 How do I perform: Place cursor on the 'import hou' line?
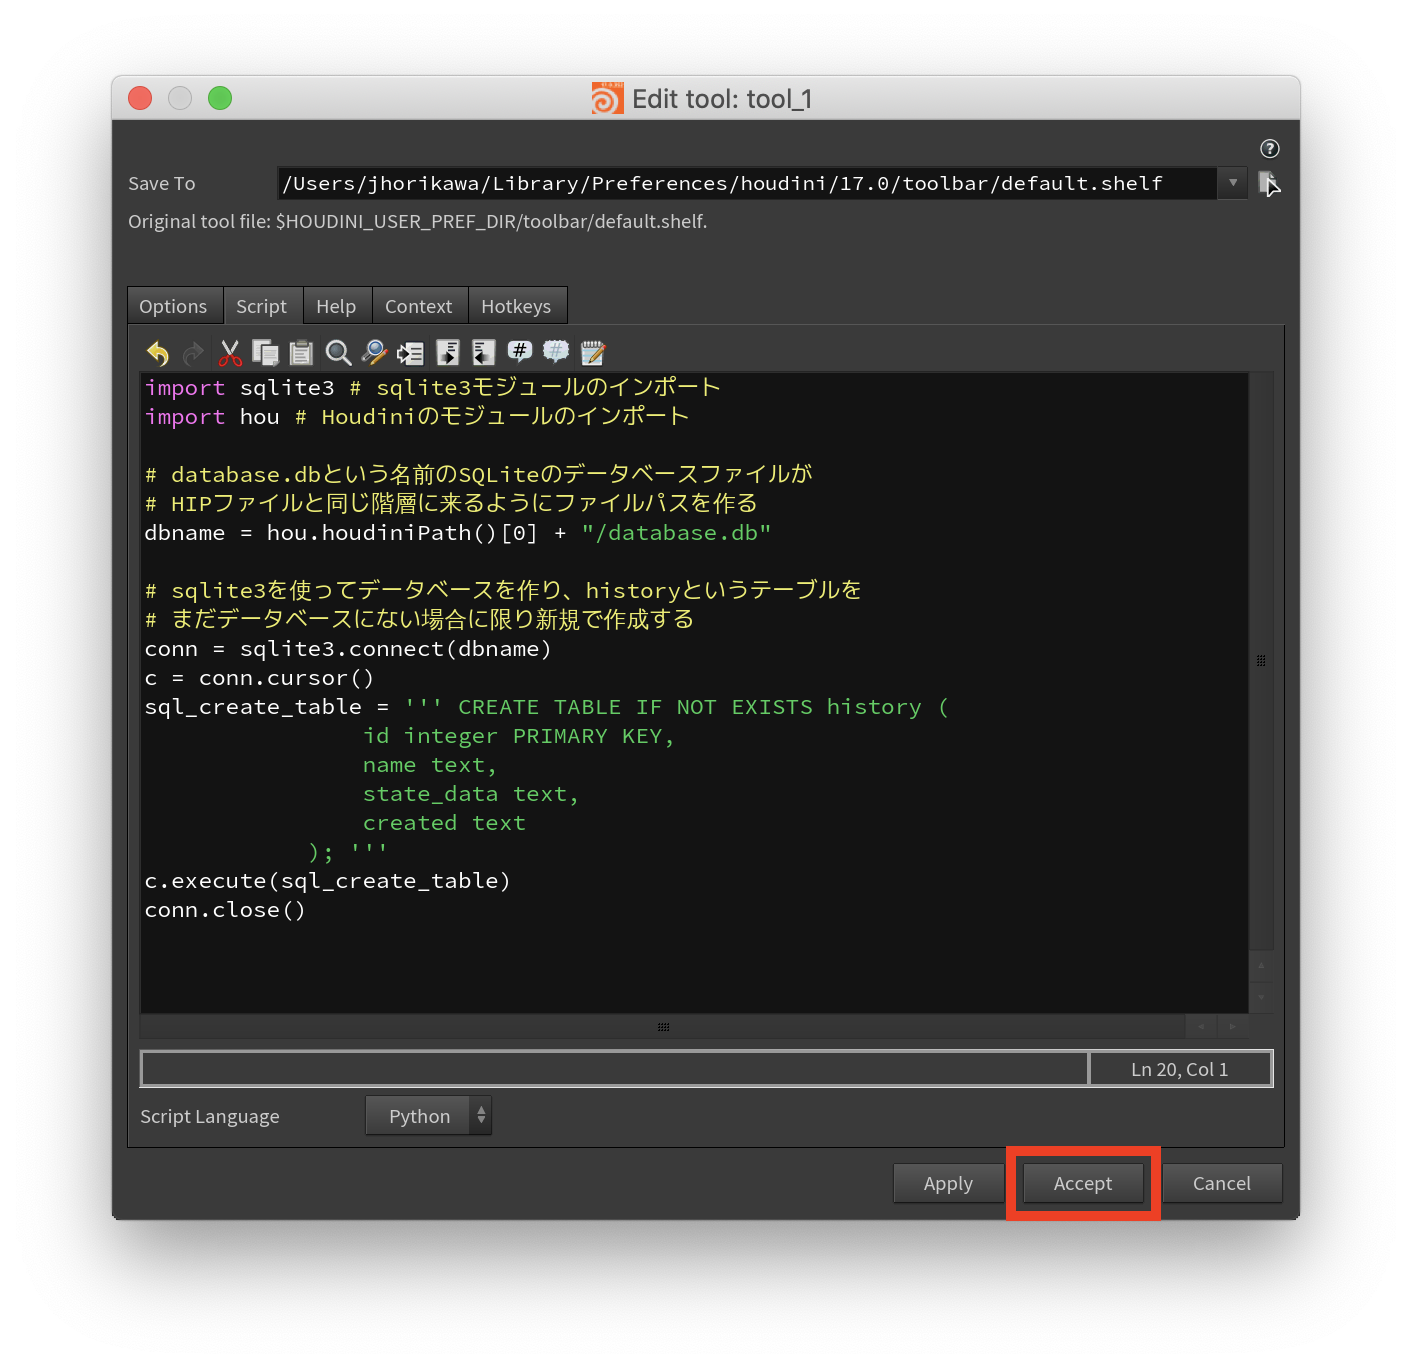(417, 416)
